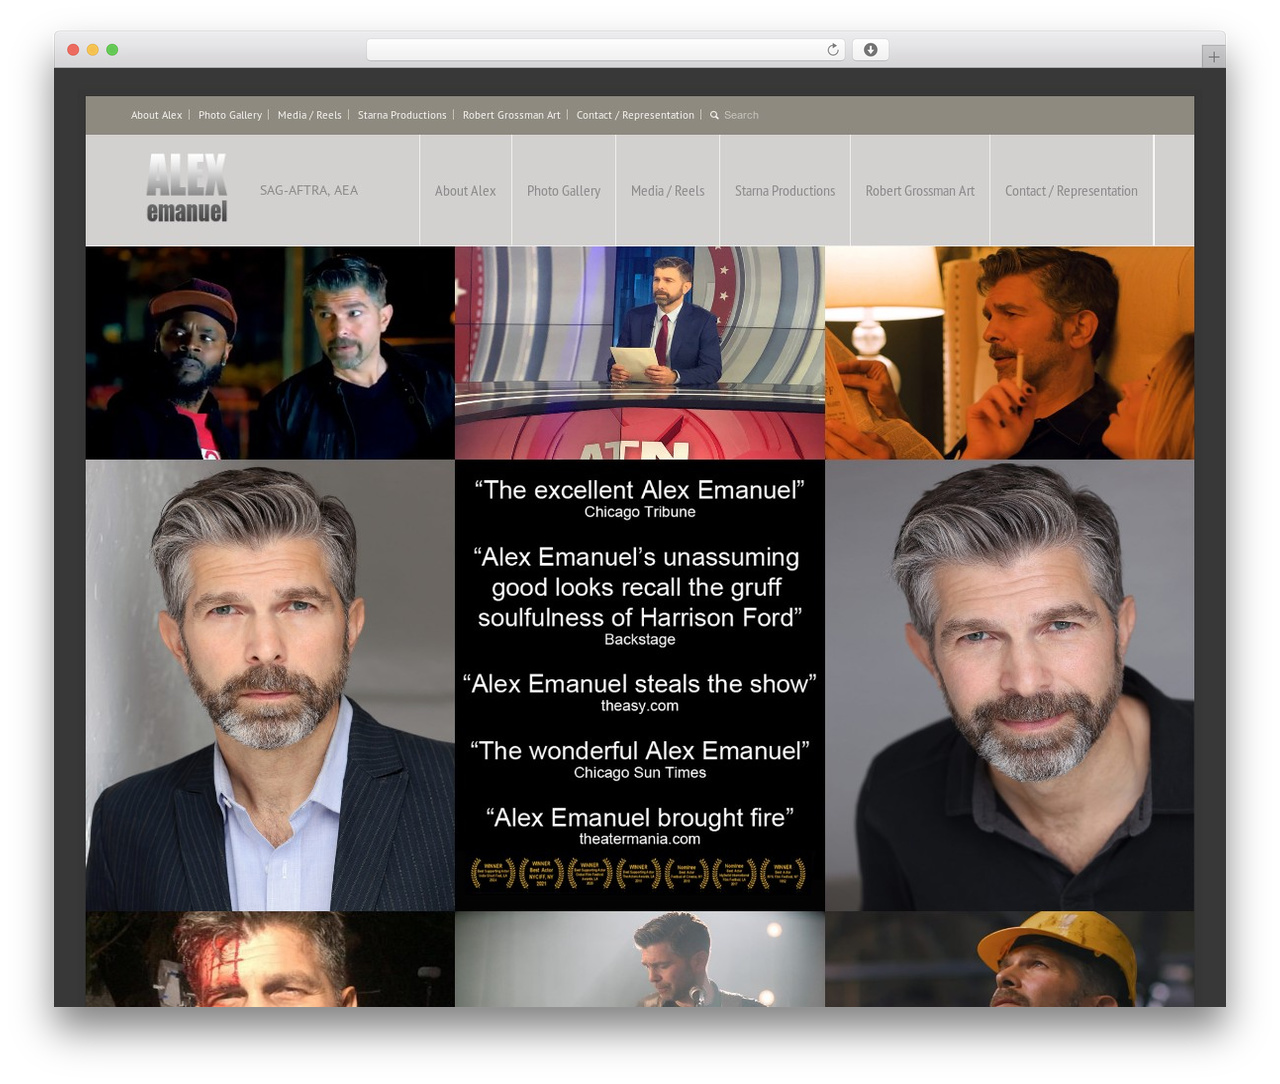Click the browser download icon
1280x1084 pixels.
click(870, 50)
